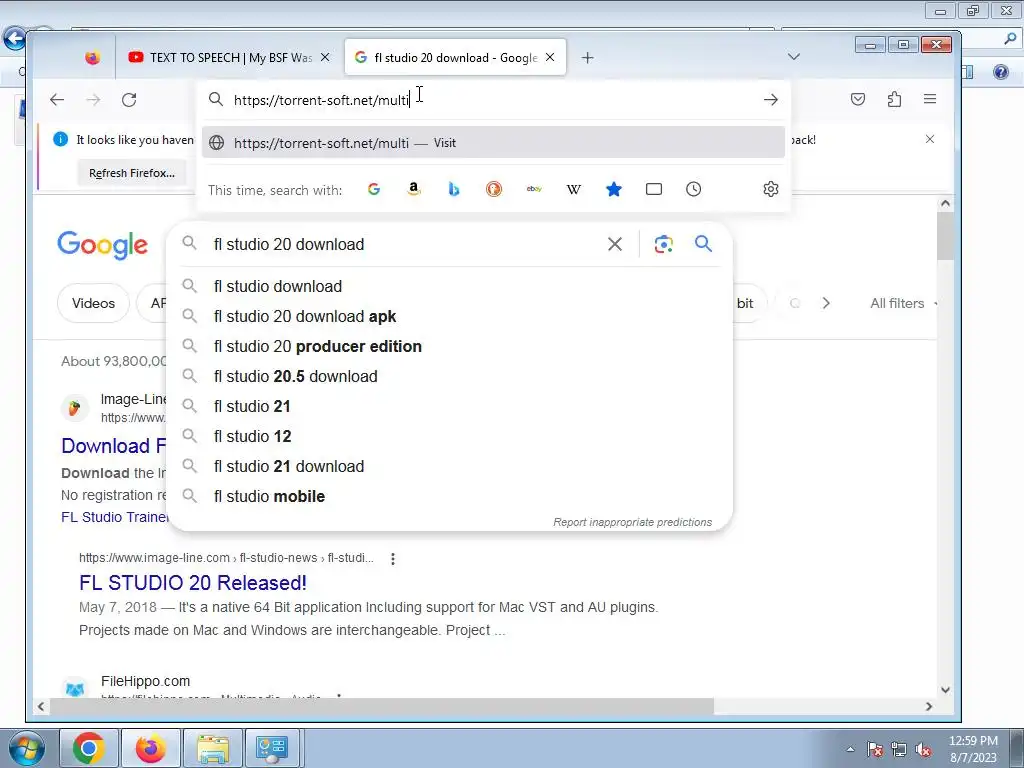Screen dimensions: 1024x768
Task: Reload the page with the refresh icon
Action: click(x=129, y=99)
